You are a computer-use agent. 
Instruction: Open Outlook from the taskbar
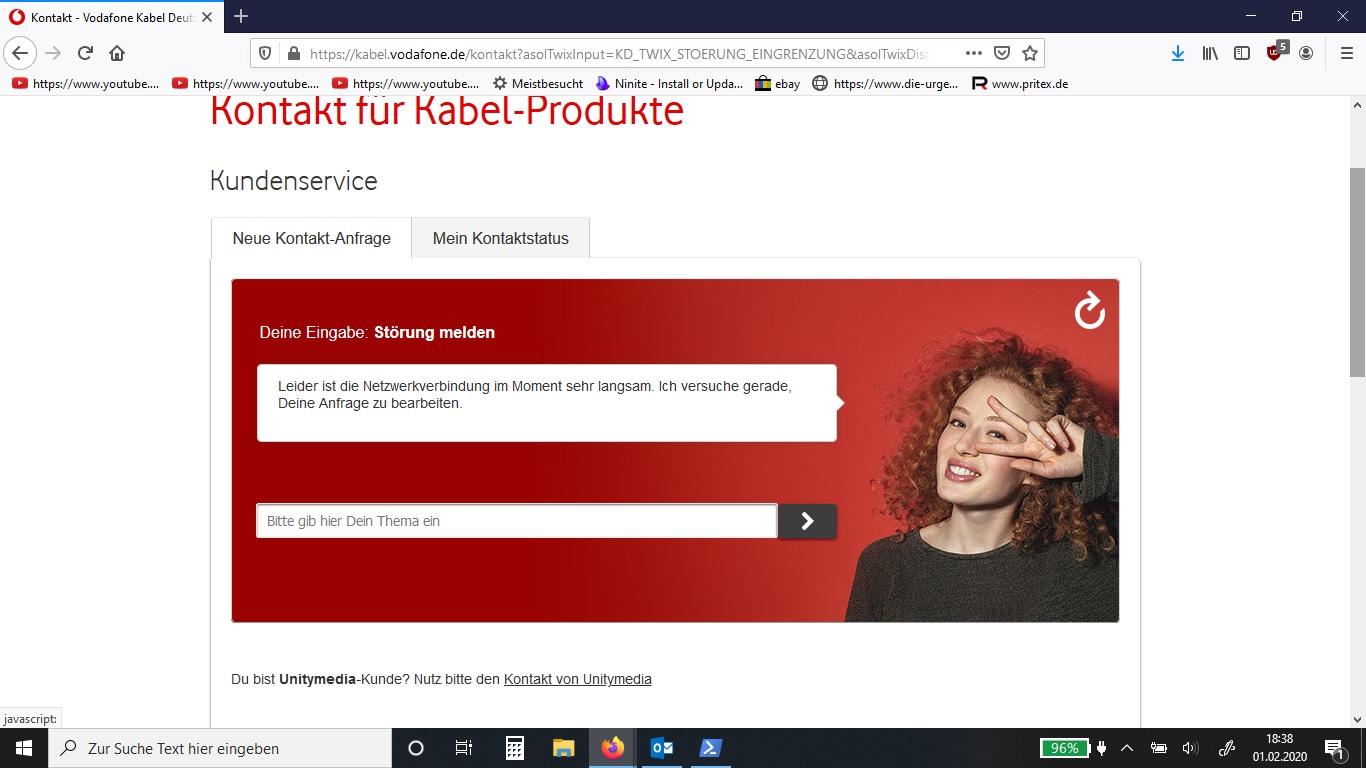pos(661,748)
